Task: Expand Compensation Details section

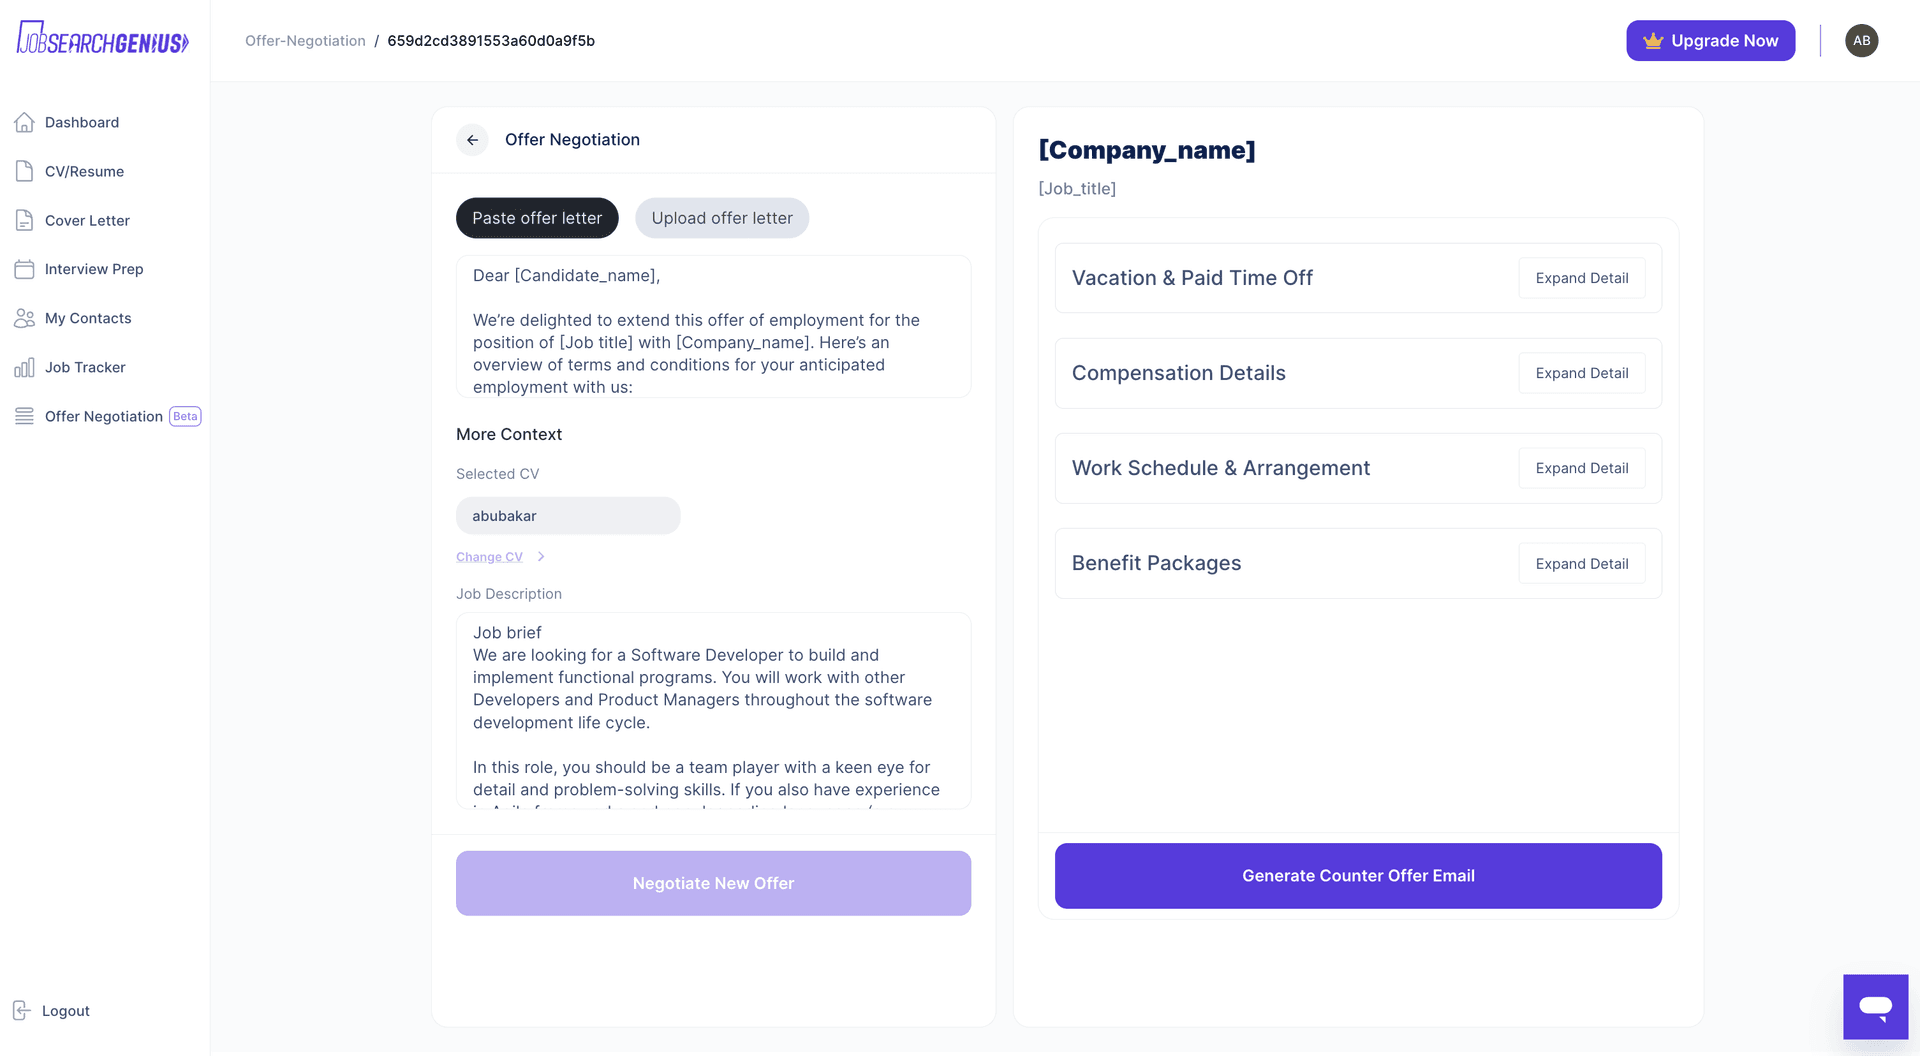Action: click(x=1581, y=373)
